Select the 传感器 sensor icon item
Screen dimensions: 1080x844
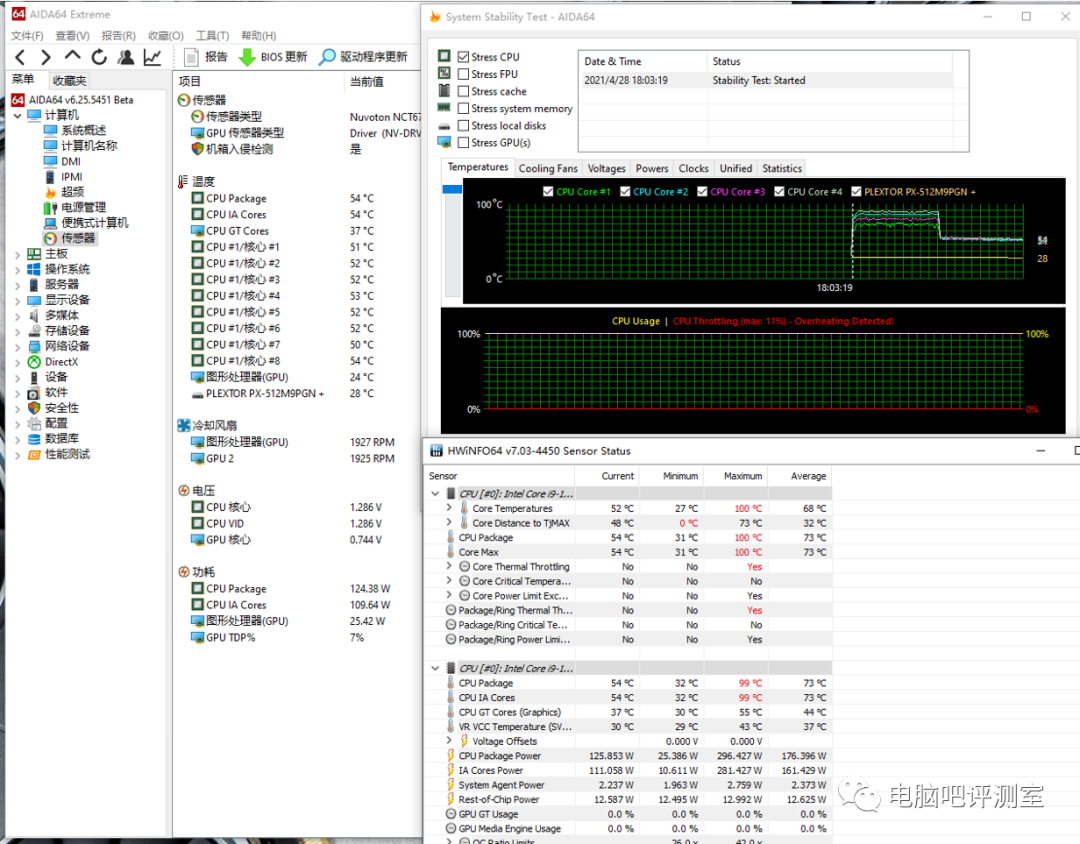tap(50, 238)
